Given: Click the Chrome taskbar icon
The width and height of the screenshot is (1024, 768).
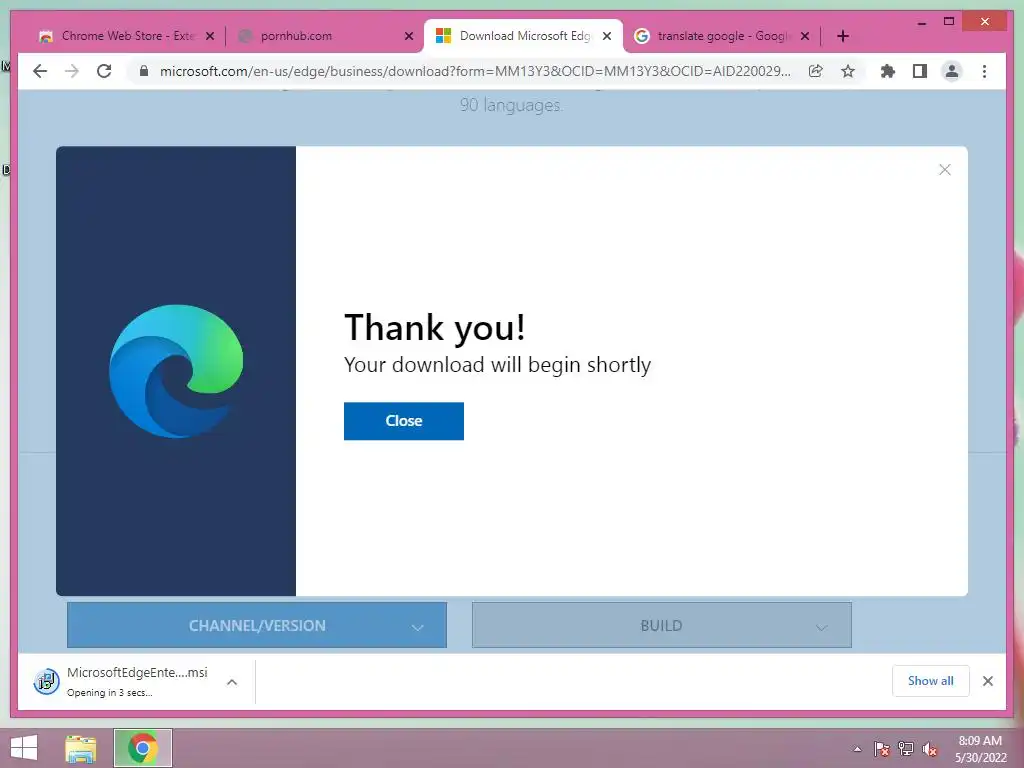Looking at the screenshot, I should (x=142, y=748).
